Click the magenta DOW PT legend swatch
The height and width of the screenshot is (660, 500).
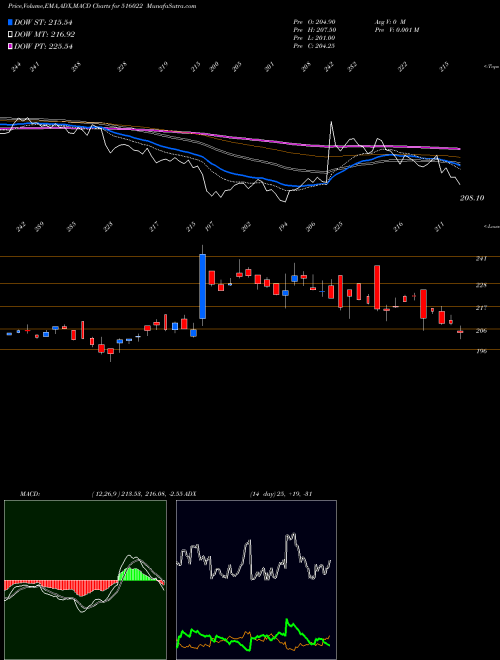click(10, 46)
